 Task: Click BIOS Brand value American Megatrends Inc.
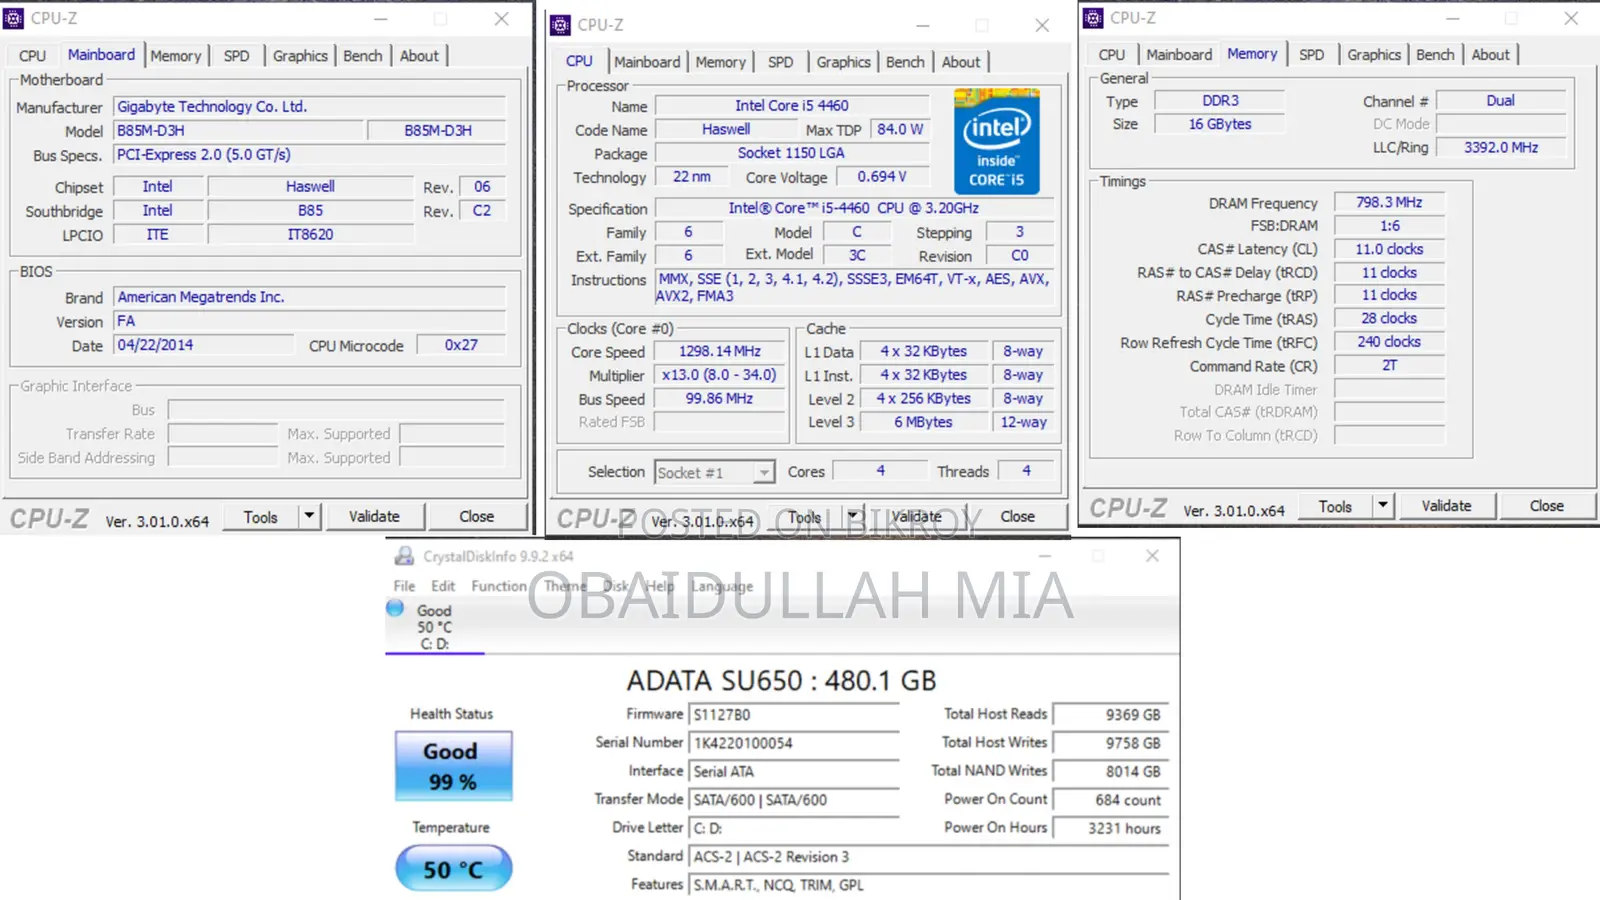tap(310, 297)
